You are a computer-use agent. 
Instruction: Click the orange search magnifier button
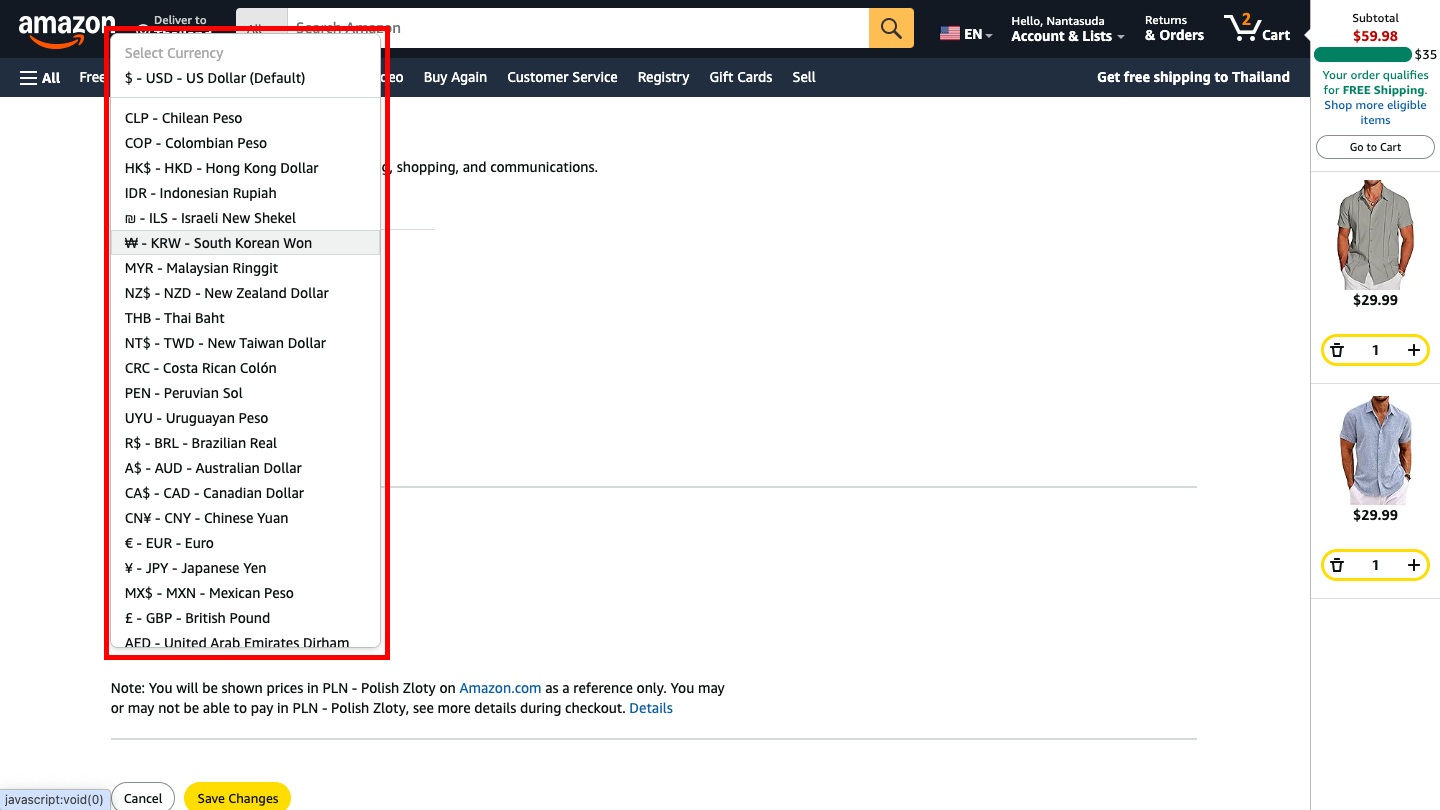[x=891, y=28]
